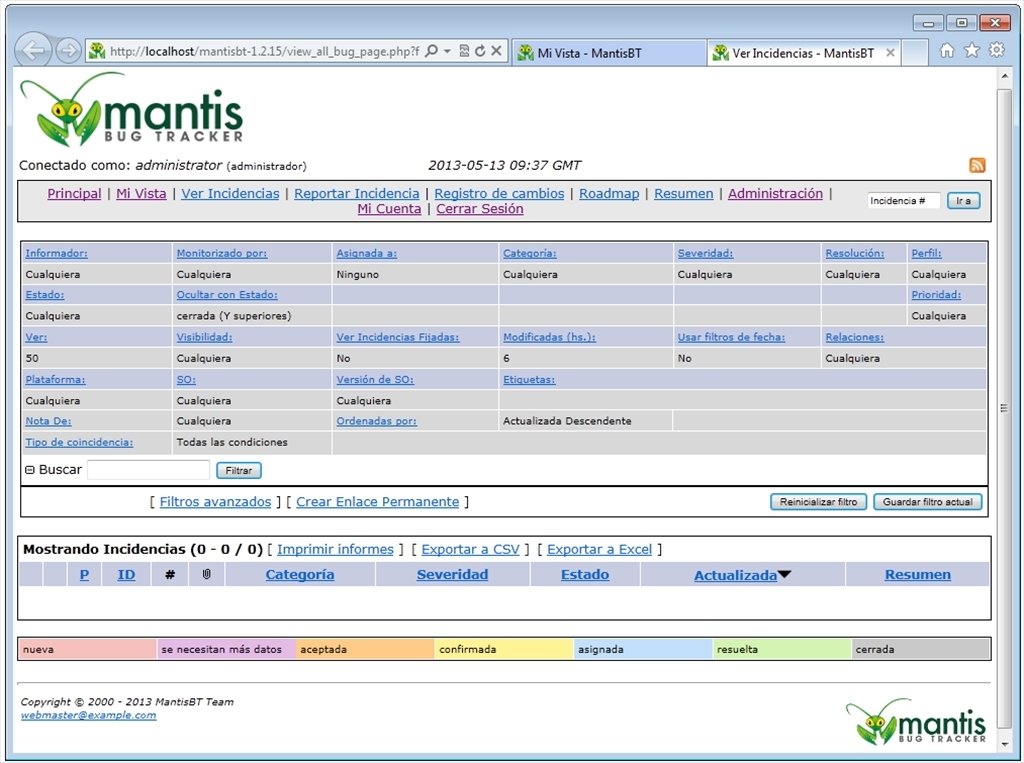Close the Ver Incidencias tab
1024x763 pixels.
[x=890, y=53]
